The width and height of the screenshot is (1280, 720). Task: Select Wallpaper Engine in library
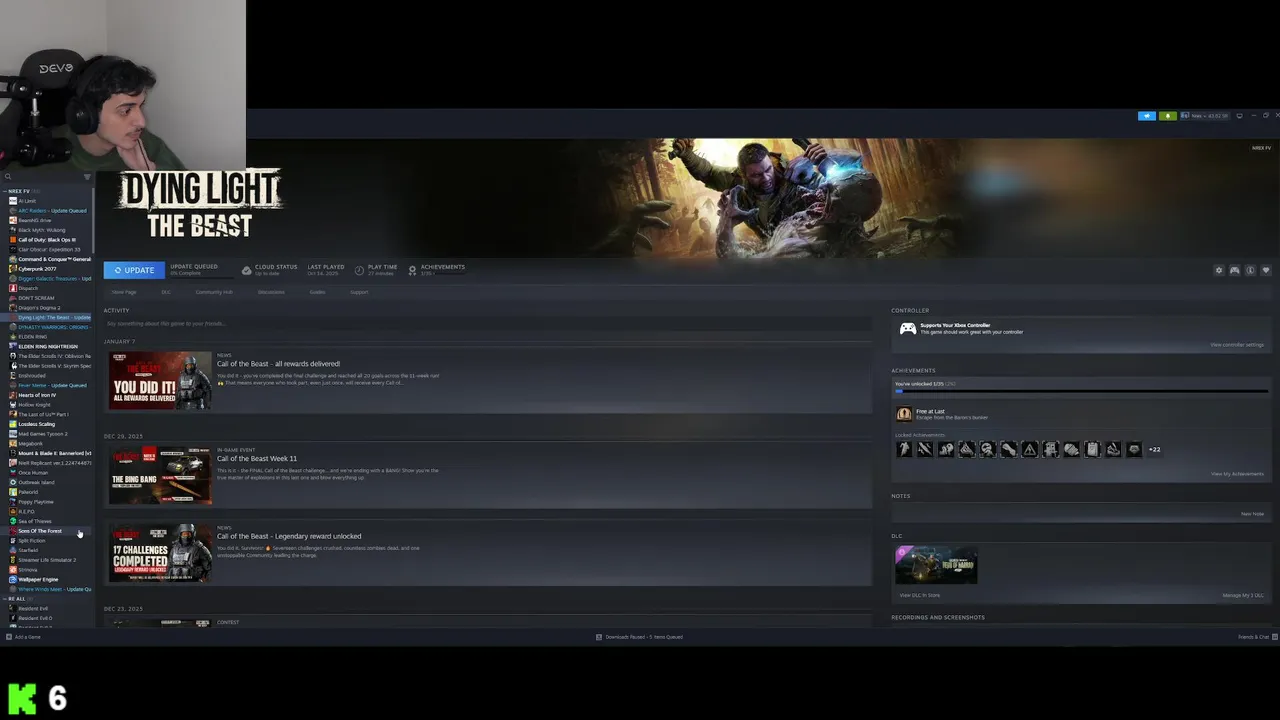[x=38, y=579]
